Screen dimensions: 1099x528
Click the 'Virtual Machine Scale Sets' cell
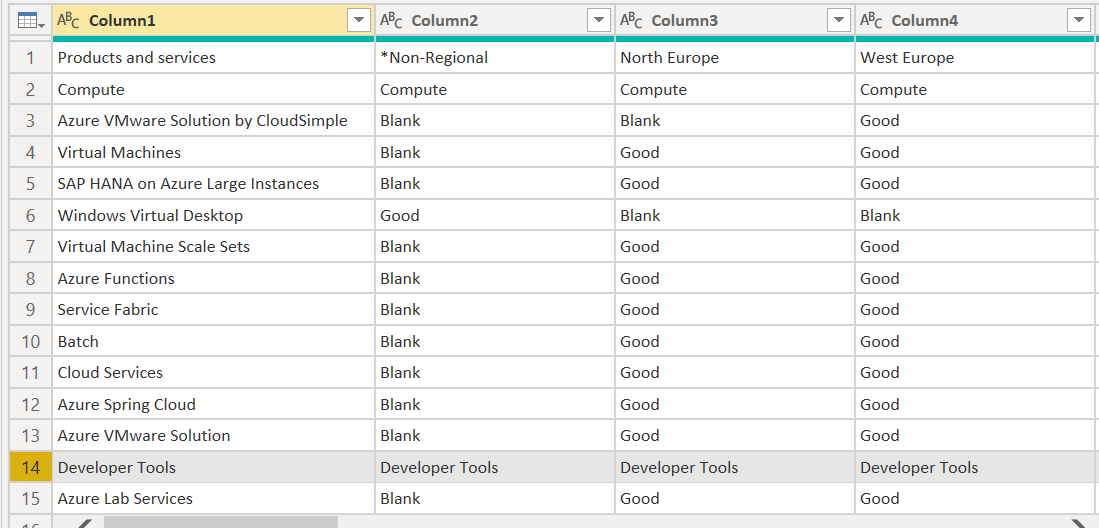coord(214,247)
